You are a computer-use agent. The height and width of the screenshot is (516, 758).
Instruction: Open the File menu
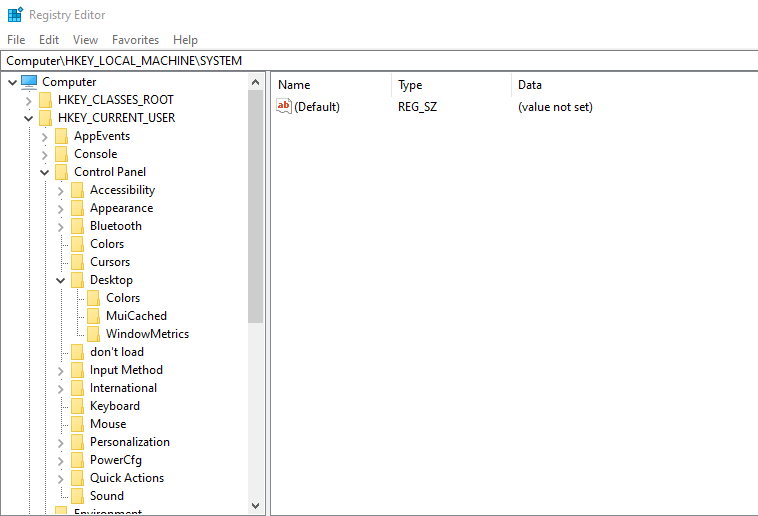pos(16,40)
